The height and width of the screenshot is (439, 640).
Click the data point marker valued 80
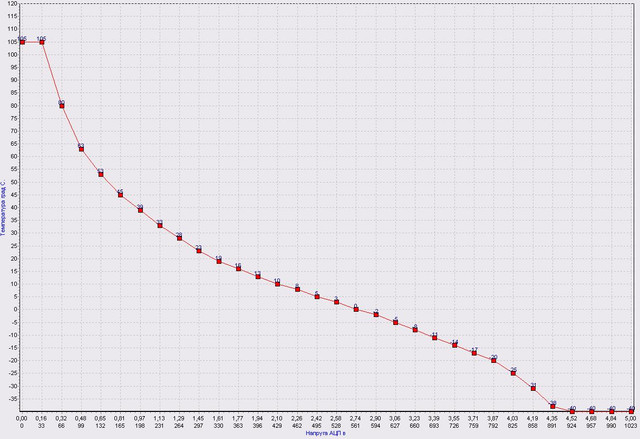coord(62,106)
